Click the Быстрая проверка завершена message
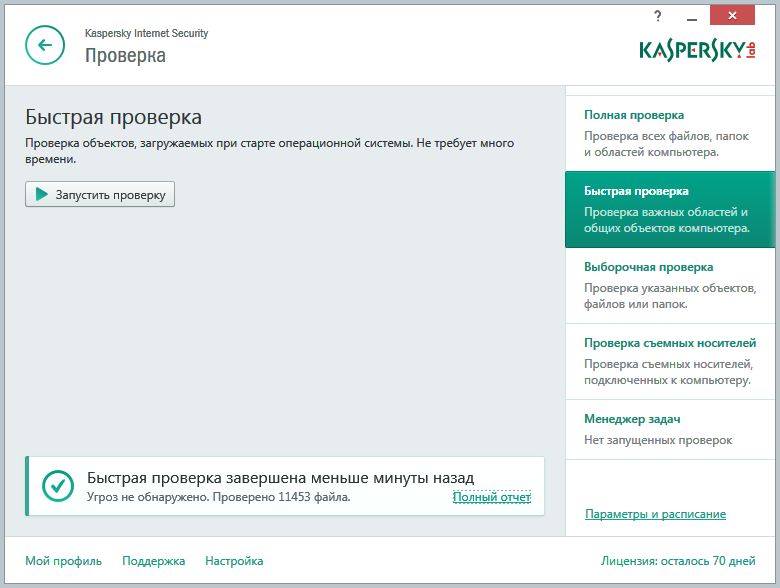This screenshot has width=780, height=588. click(x=281, y=478)
